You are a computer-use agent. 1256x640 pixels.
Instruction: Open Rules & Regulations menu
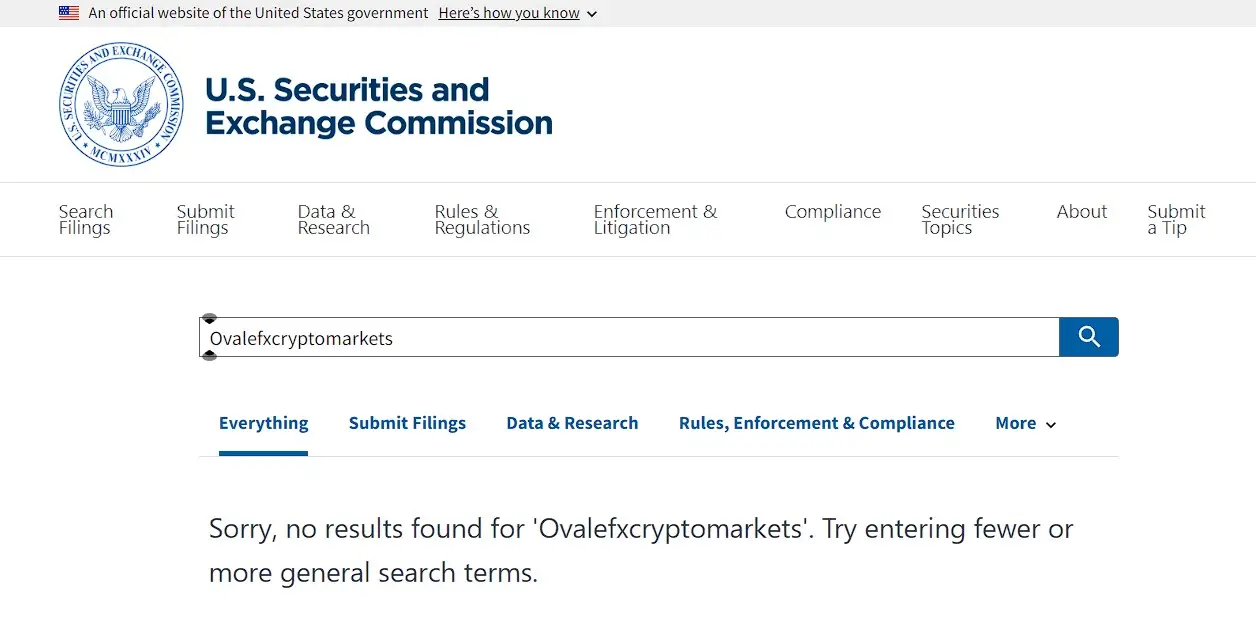482,219
